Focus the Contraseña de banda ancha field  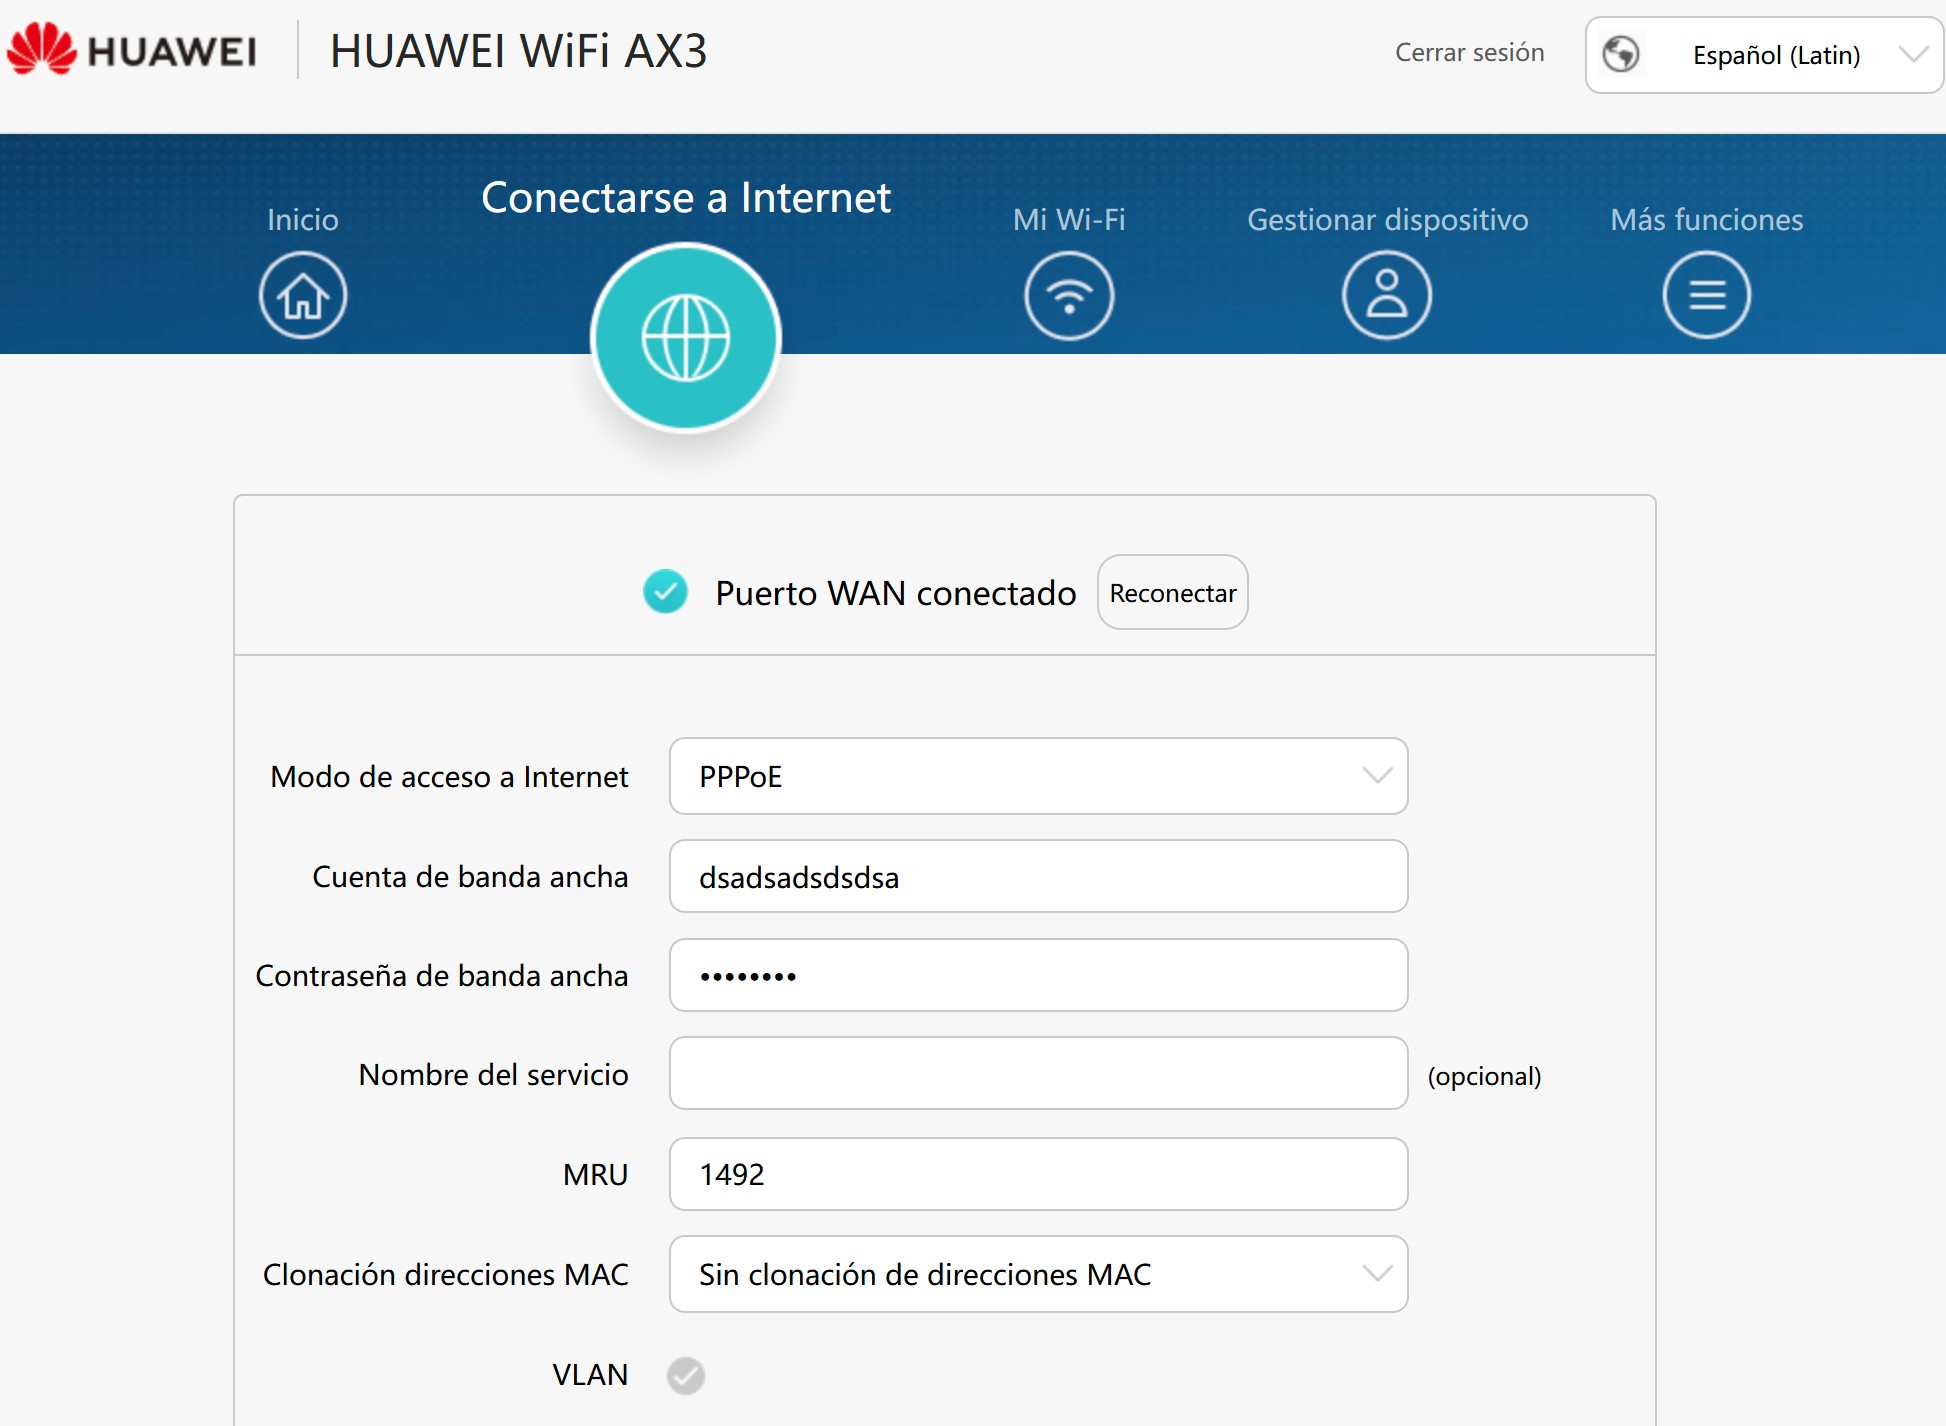[1038, 975]
